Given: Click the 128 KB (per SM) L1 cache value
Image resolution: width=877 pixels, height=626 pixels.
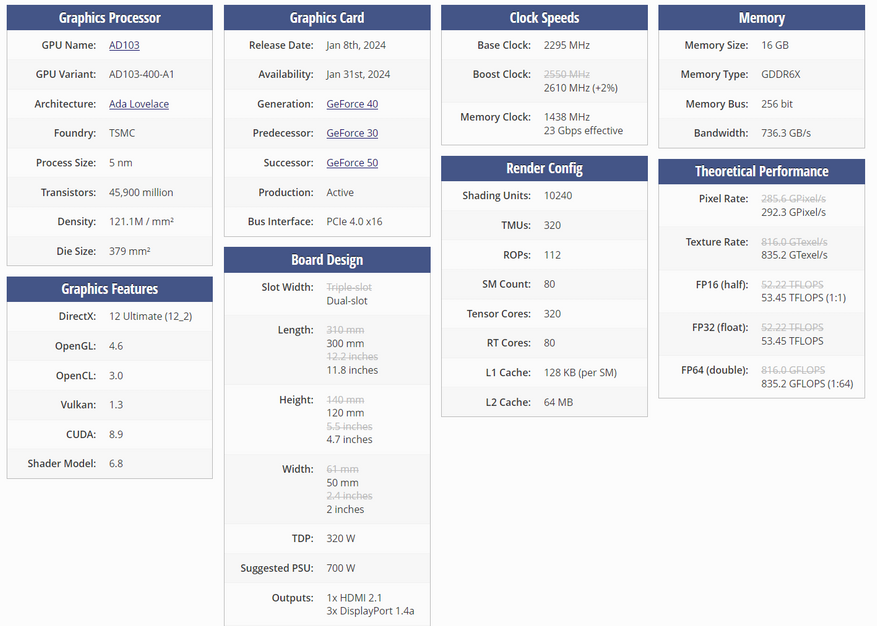Looking at the screenshot, I should tap(580, 373).
